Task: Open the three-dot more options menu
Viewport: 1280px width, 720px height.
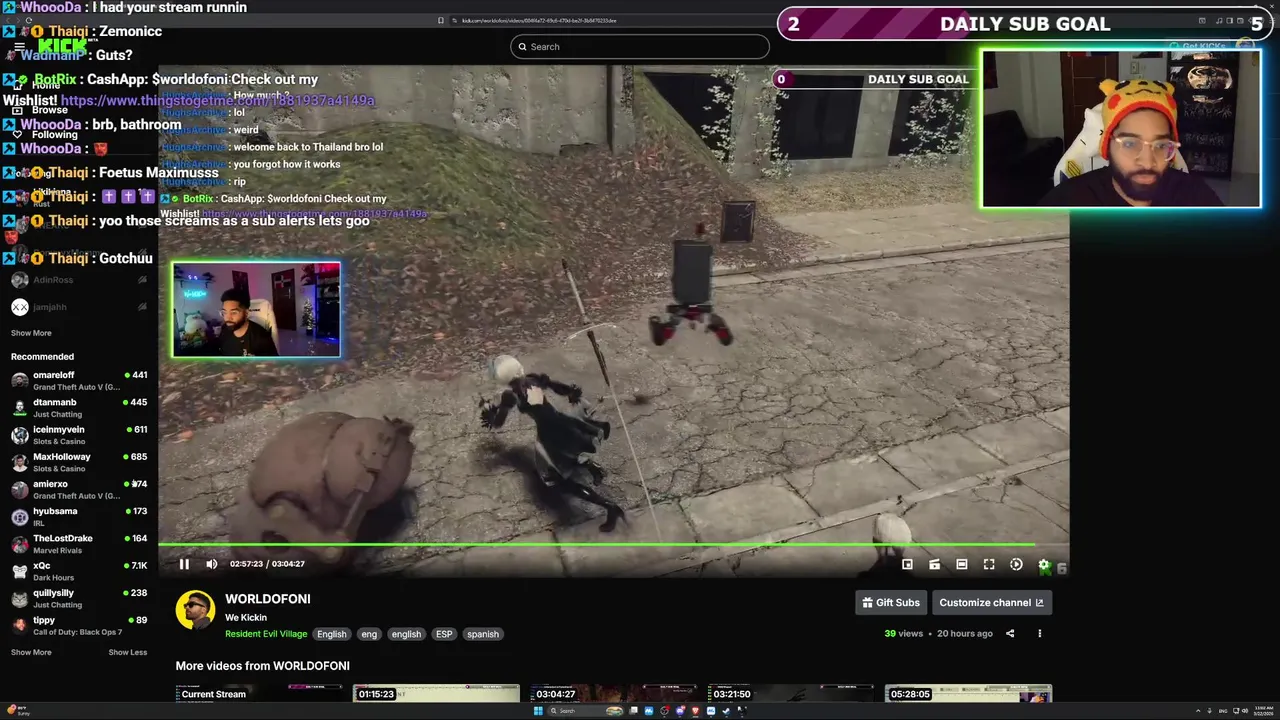Action: pos(1039,633)
